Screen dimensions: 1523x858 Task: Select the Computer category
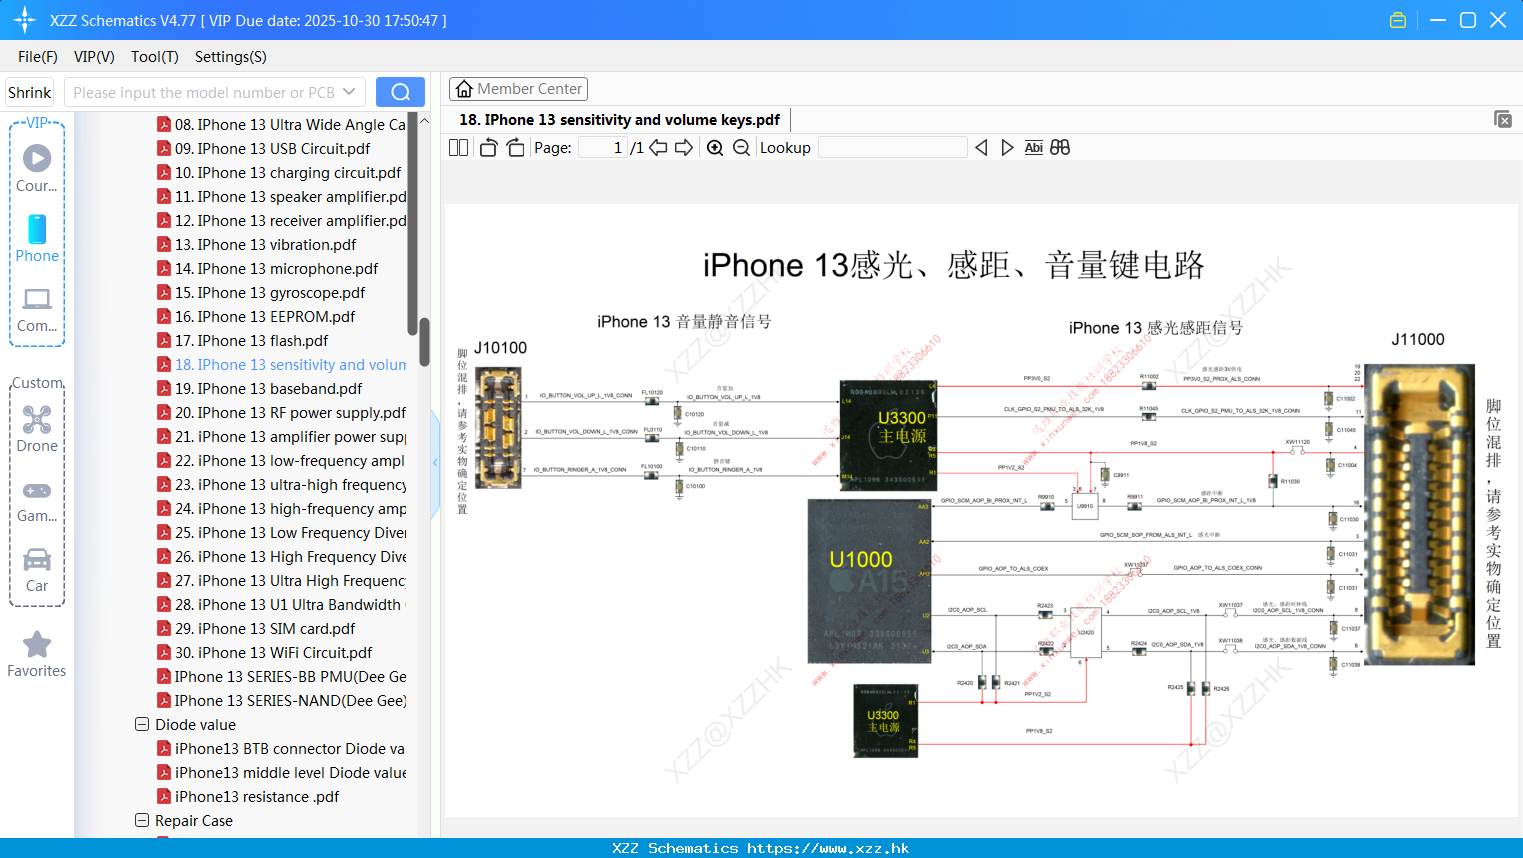point(37,309)
